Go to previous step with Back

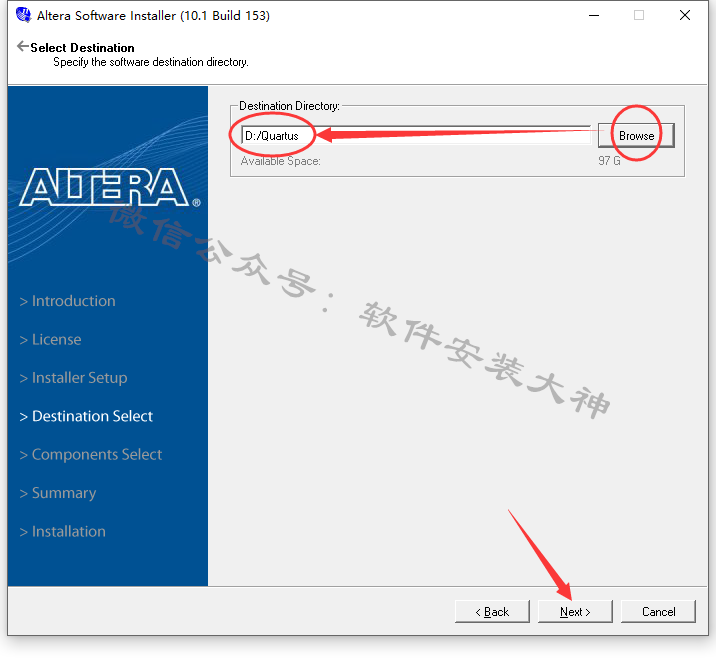(492, 611)
